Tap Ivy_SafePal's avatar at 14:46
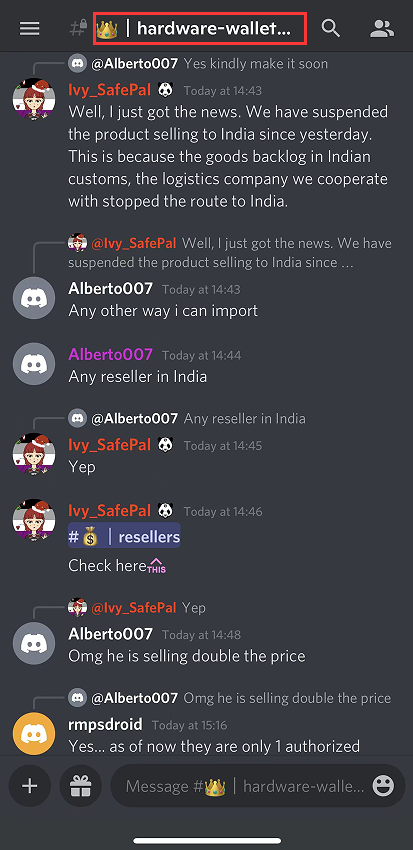 point(34,520)
